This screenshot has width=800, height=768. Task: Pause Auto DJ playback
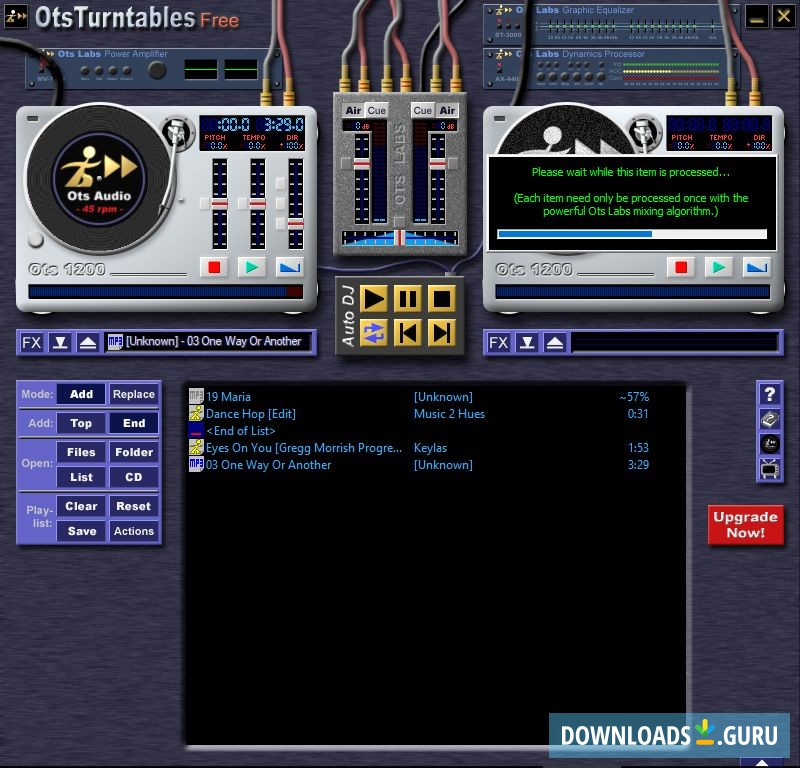[x=407, y=299]
